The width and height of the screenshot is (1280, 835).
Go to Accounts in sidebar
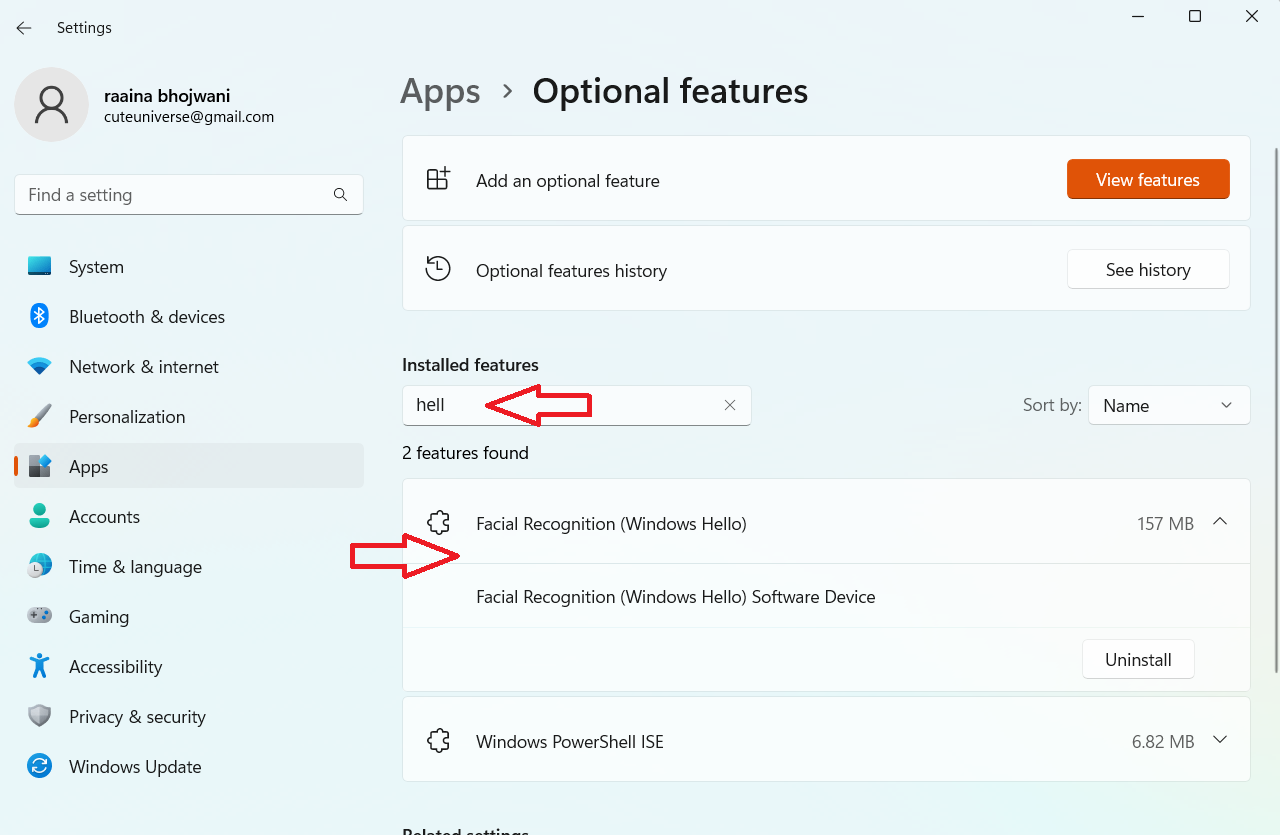(104, 517)
